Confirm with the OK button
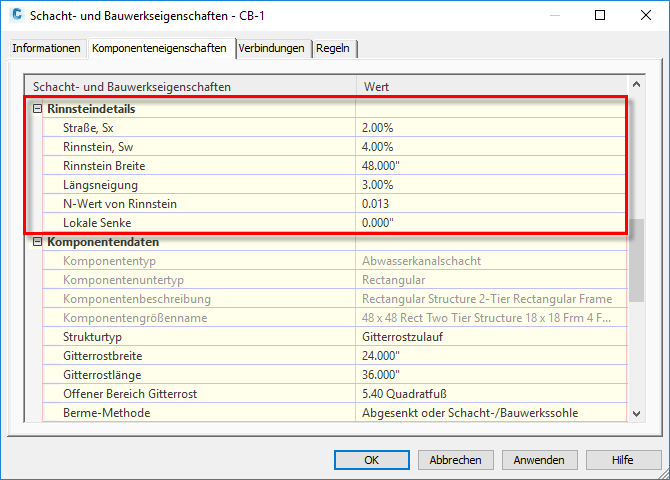 coord(371,460)
